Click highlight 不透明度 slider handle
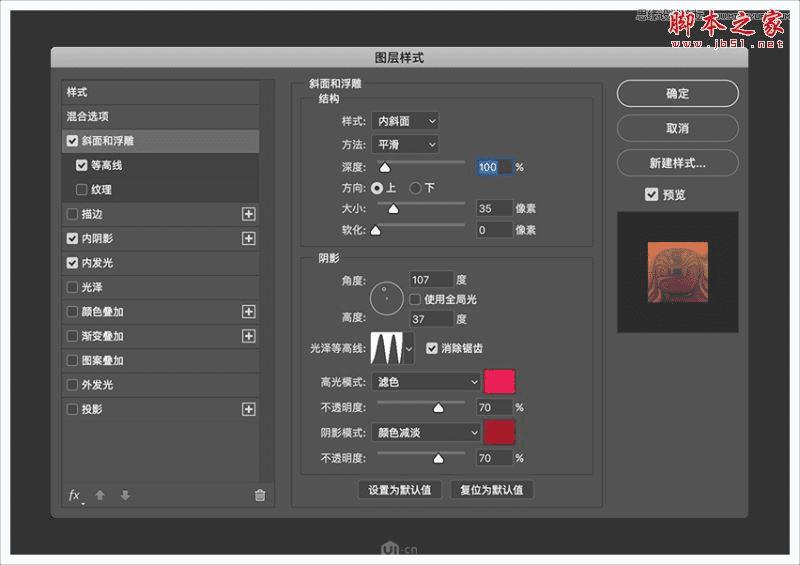This screenshot has height=565, width=800. tap(438, 408)
